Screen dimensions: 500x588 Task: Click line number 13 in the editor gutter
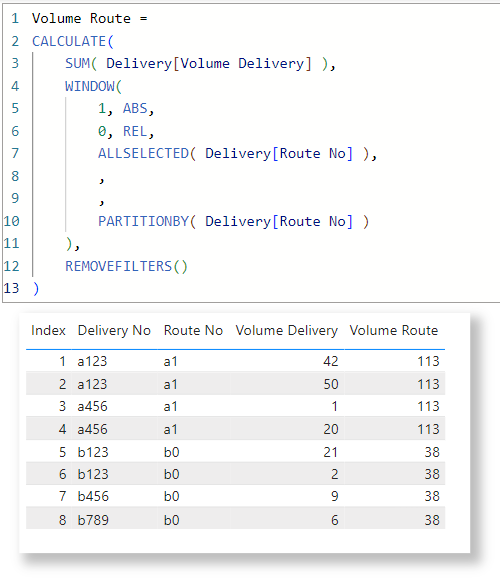tap(11, 288)
